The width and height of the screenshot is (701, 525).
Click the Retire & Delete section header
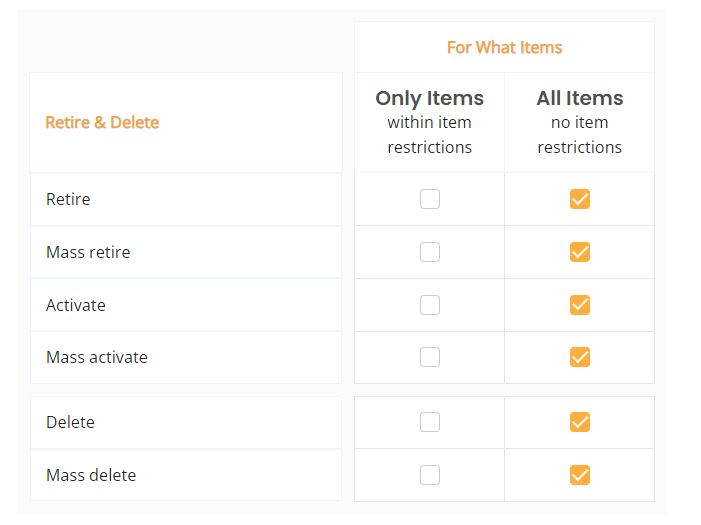click(102, 122)
